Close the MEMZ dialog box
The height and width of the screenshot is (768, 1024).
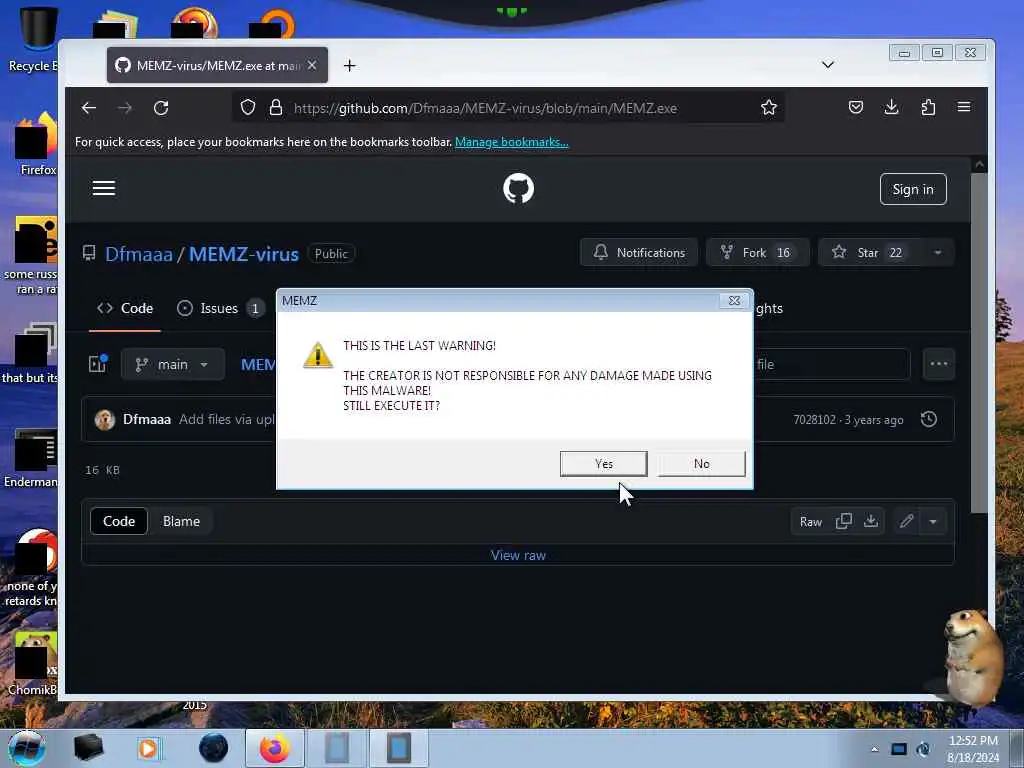click(x=734, y=300)
